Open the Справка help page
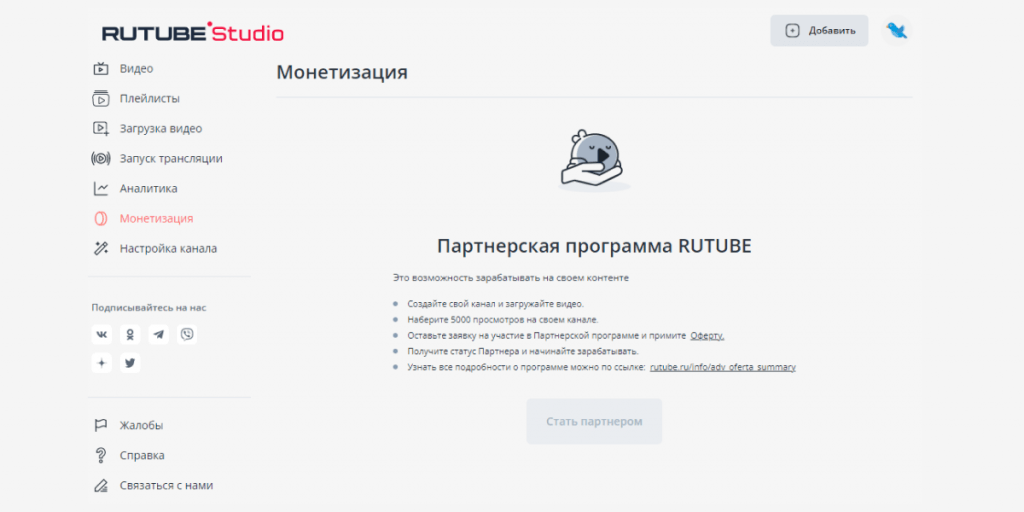The width and height of the screenshot is (1024, 512). (x=141, y=455)
